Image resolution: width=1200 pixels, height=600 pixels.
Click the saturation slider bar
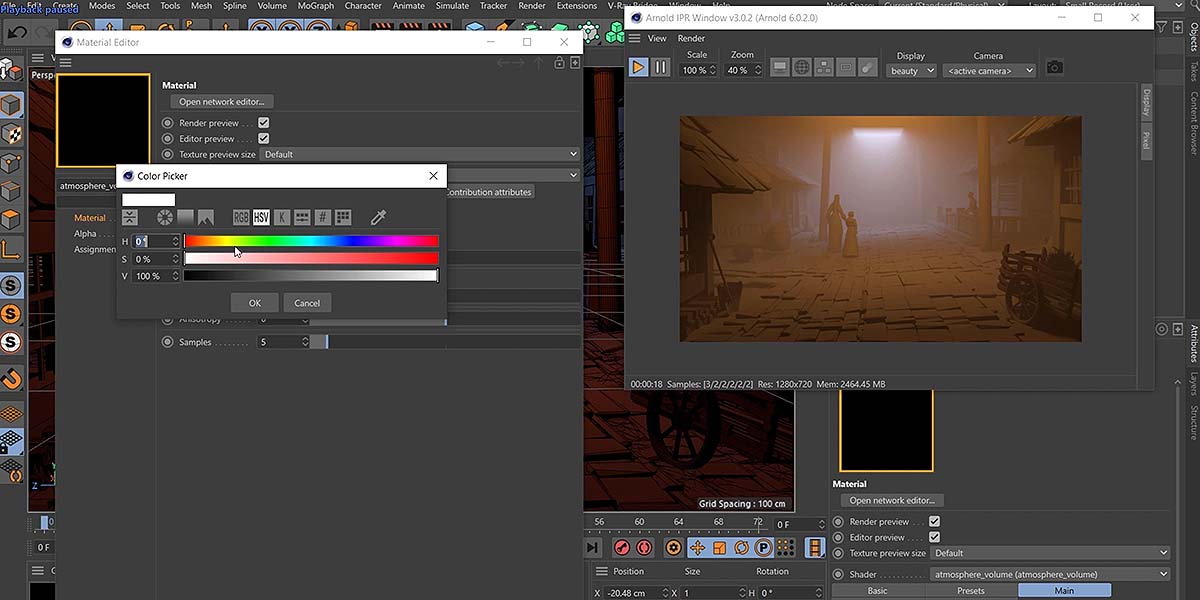click(311, 258)
